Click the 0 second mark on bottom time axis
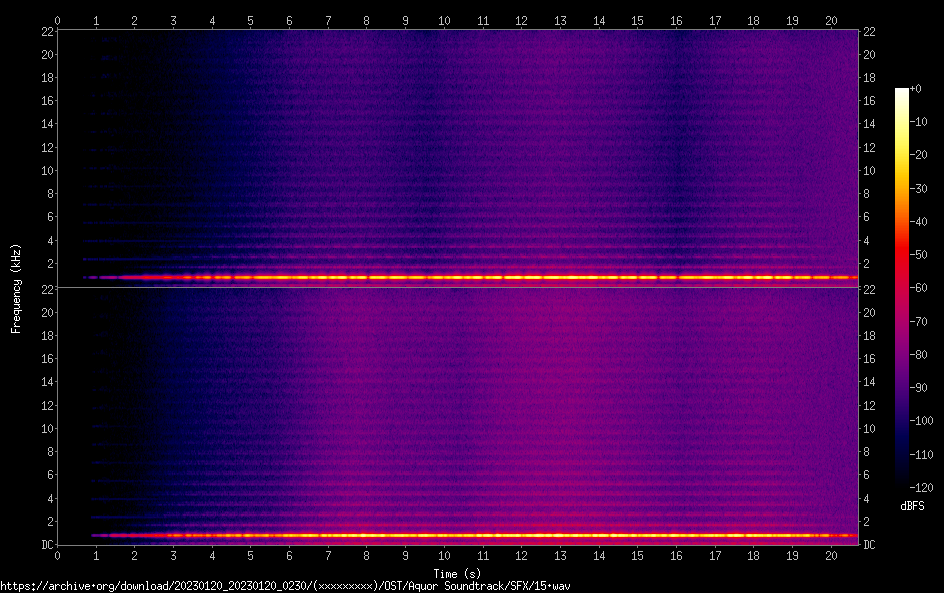The image size is (944, 593). 57,555
